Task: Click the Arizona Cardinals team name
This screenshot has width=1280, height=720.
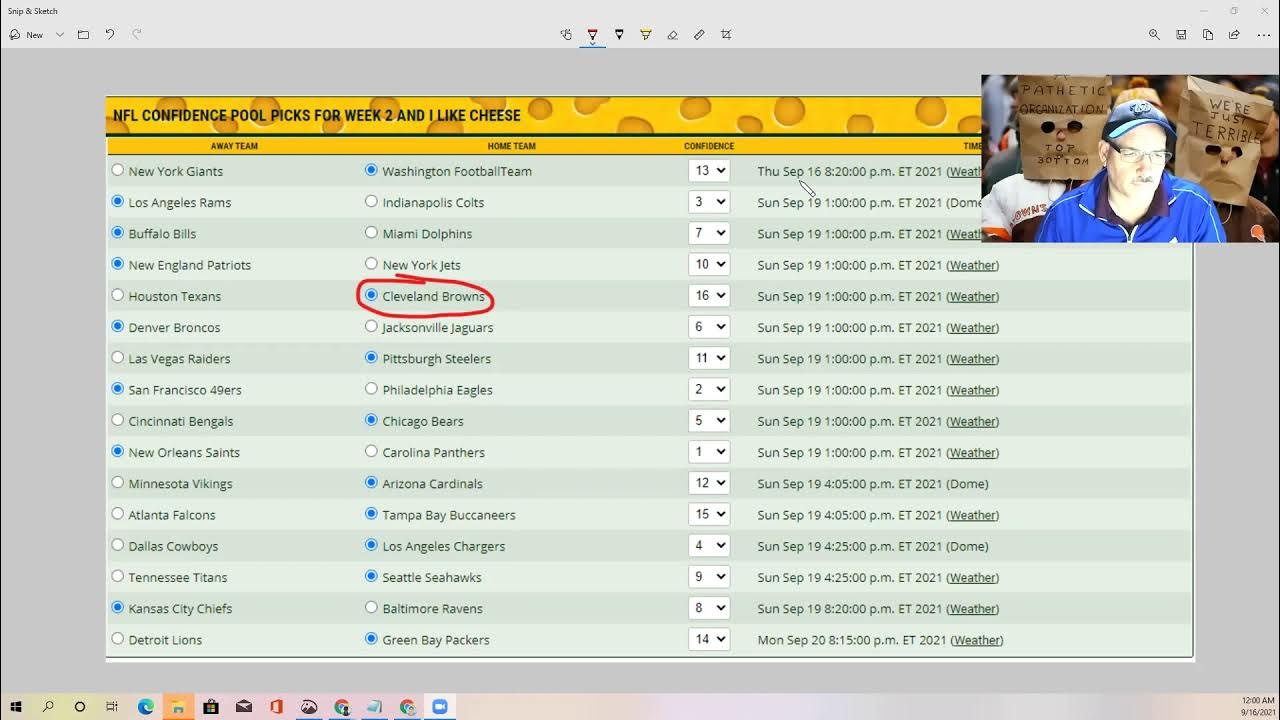Action: coord(432,484)
